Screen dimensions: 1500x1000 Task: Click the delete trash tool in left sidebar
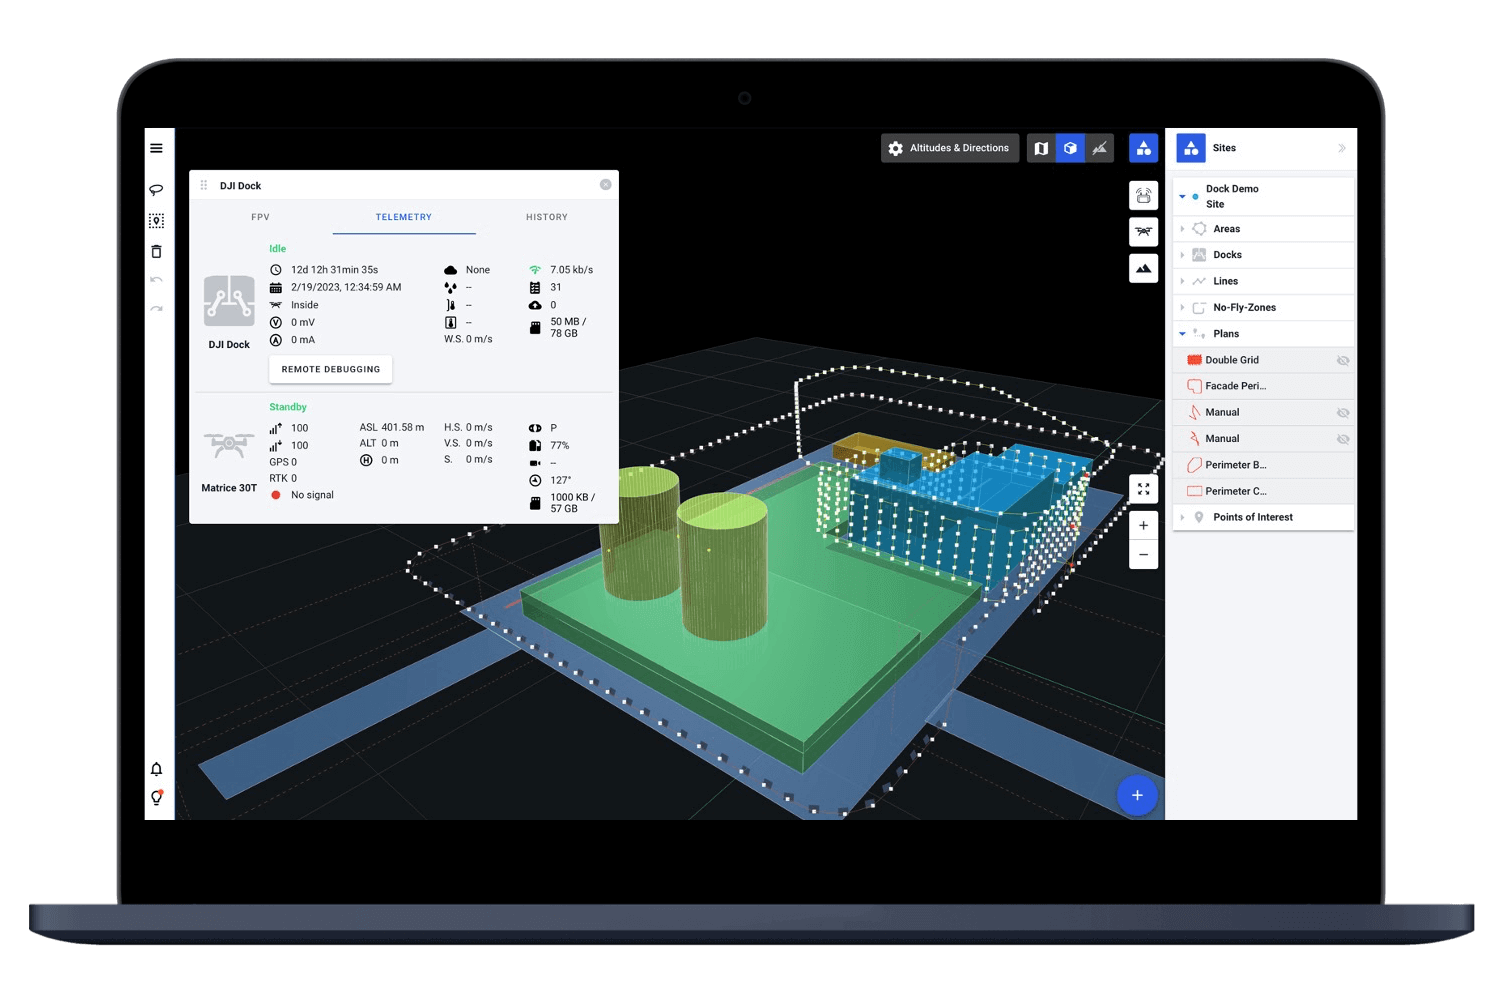click(x=157, y=252)
